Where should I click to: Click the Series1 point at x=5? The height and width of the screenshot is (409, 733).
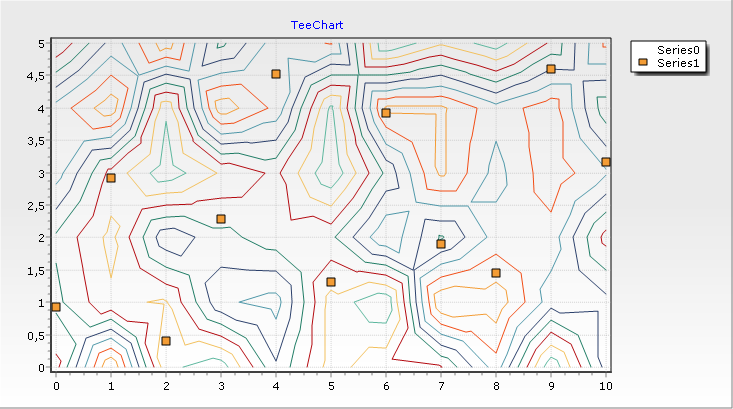point(331,282)
